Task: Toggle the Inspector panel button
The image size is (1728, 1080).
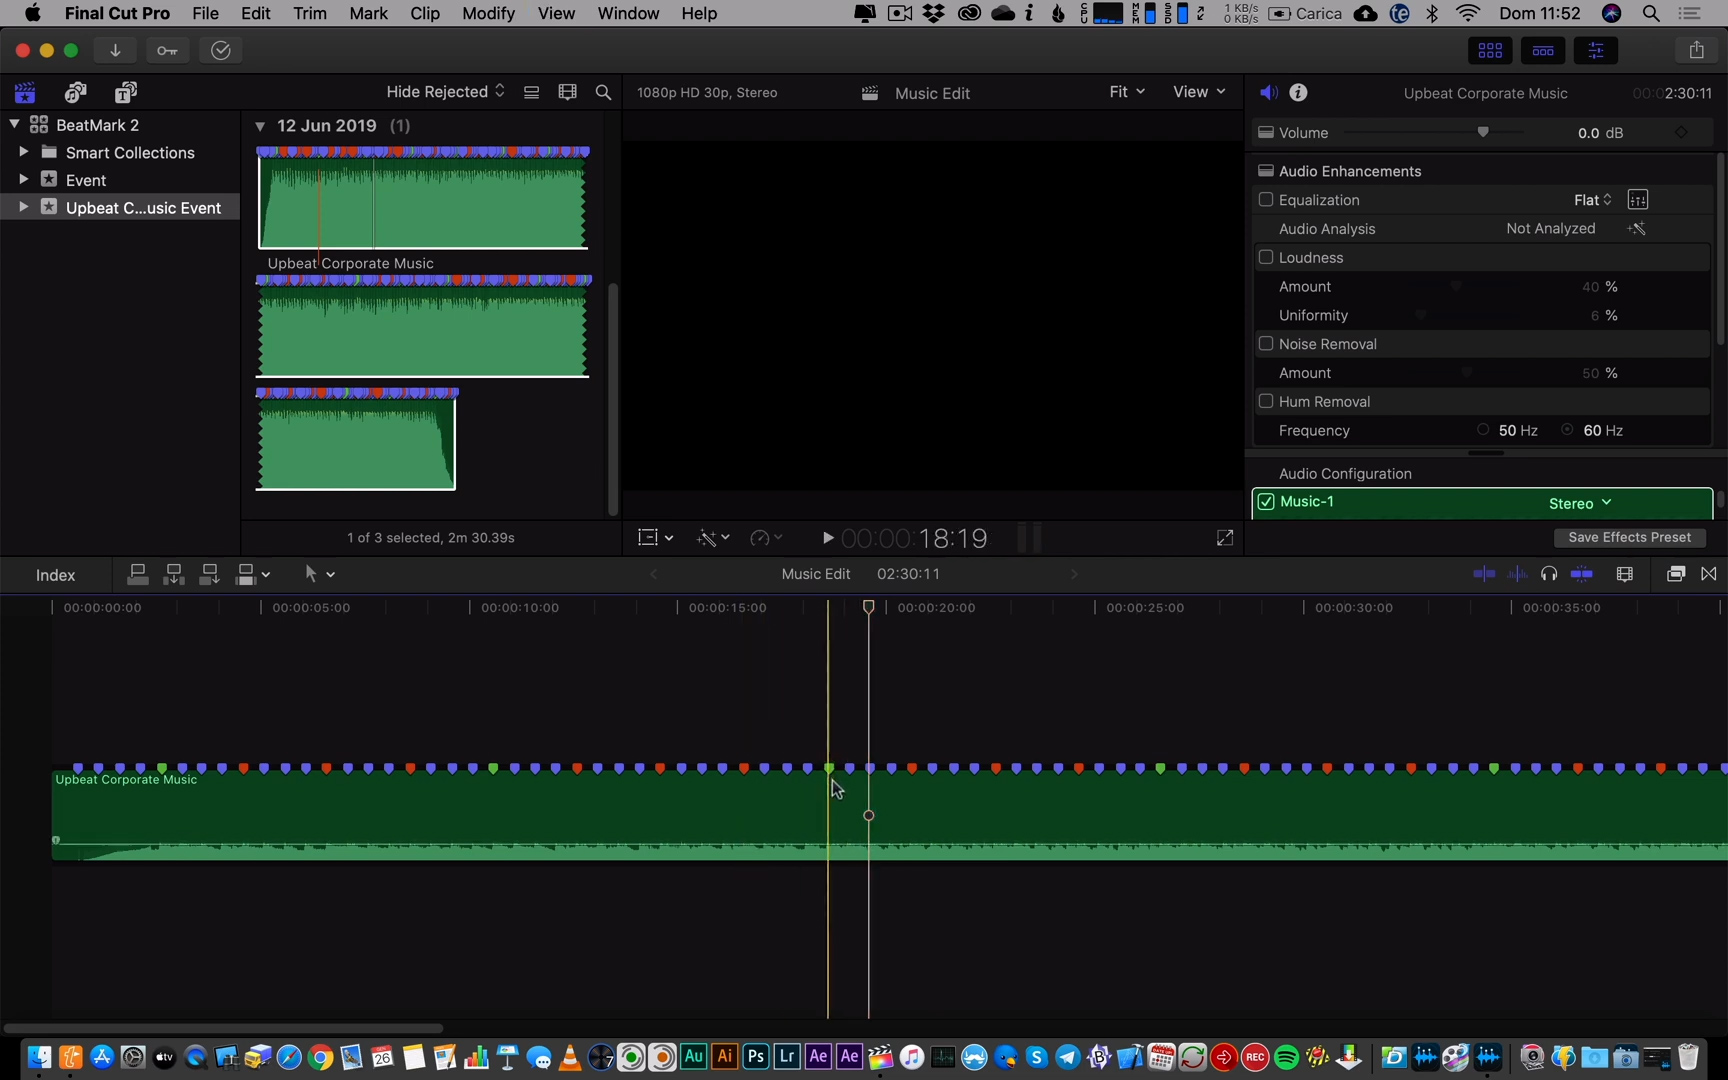Action: [x=1596, y=50]
